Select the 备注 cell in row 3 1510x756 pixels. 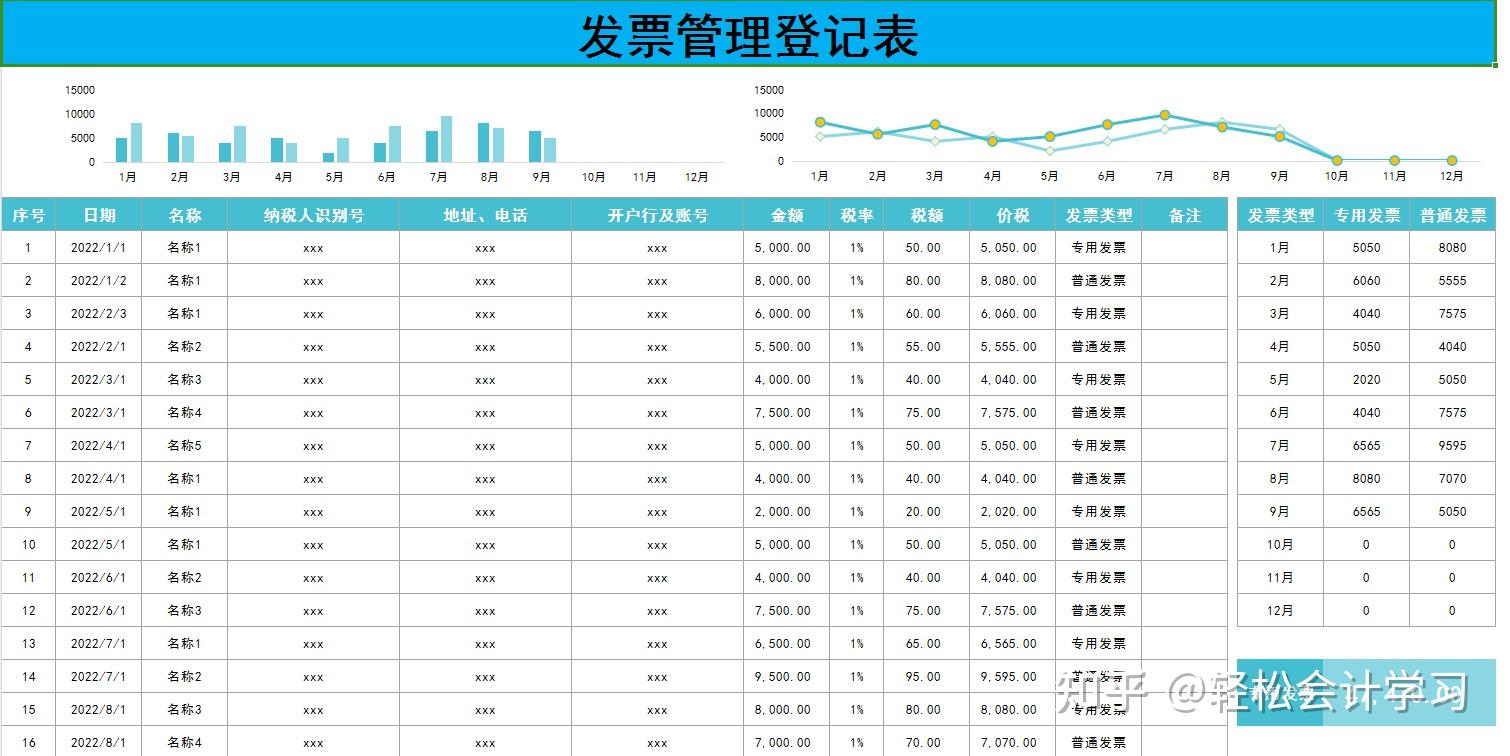[1184, 314]
